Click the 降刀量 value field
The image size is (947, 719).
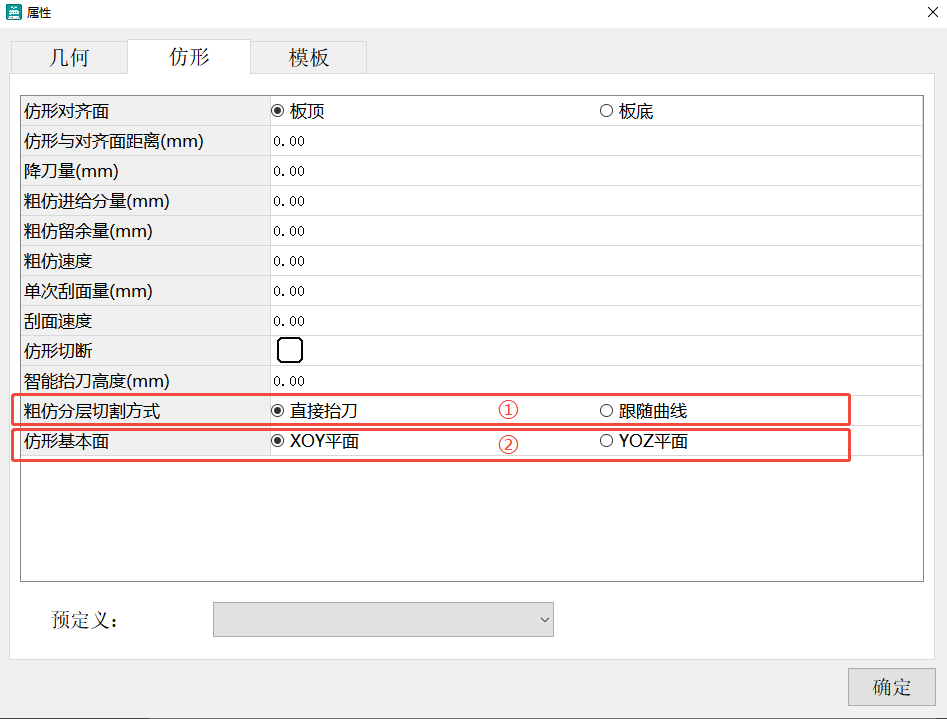click(595, 171)
